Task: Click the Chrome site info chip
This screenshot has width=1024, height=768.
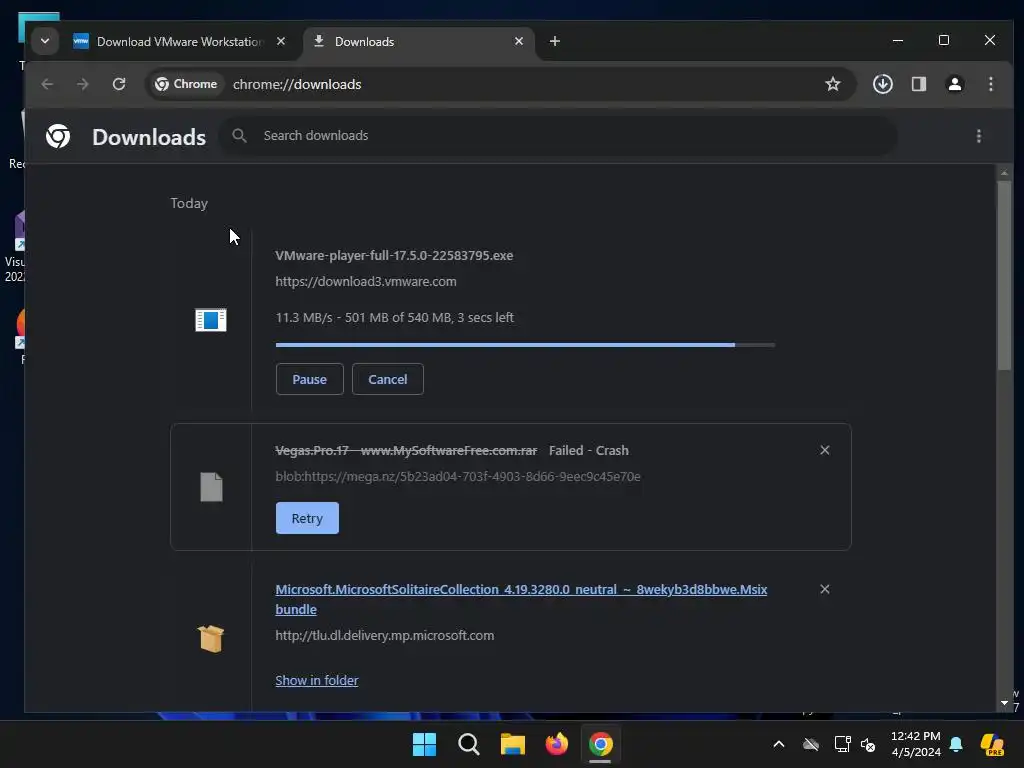Action: pyautogui.click(x=185, y=84)
